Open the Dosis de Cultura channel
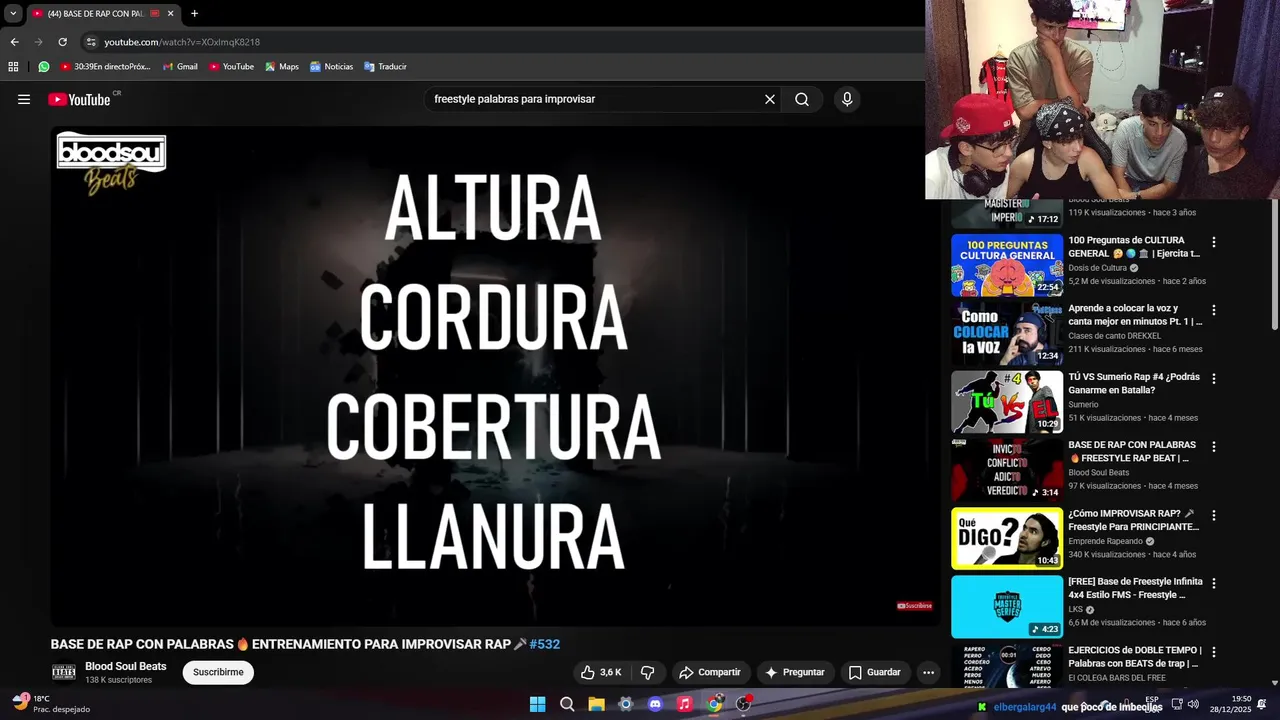This screenshot has height=720, width=1280. (x=1097, y=268)
